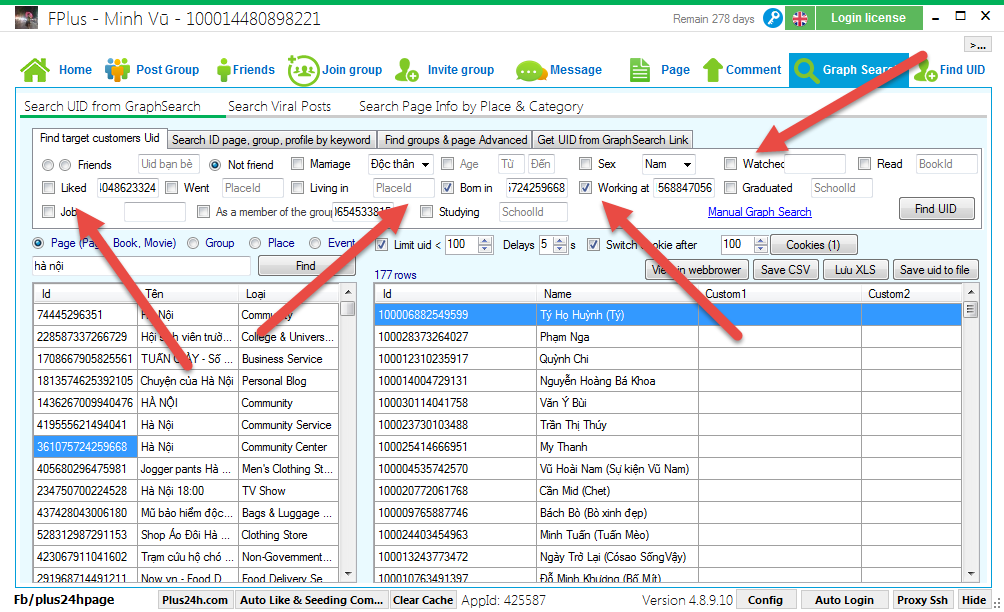This screenshot has height=612, width=1004.
Task: Open the Page document icon
Action: point(640,70)
